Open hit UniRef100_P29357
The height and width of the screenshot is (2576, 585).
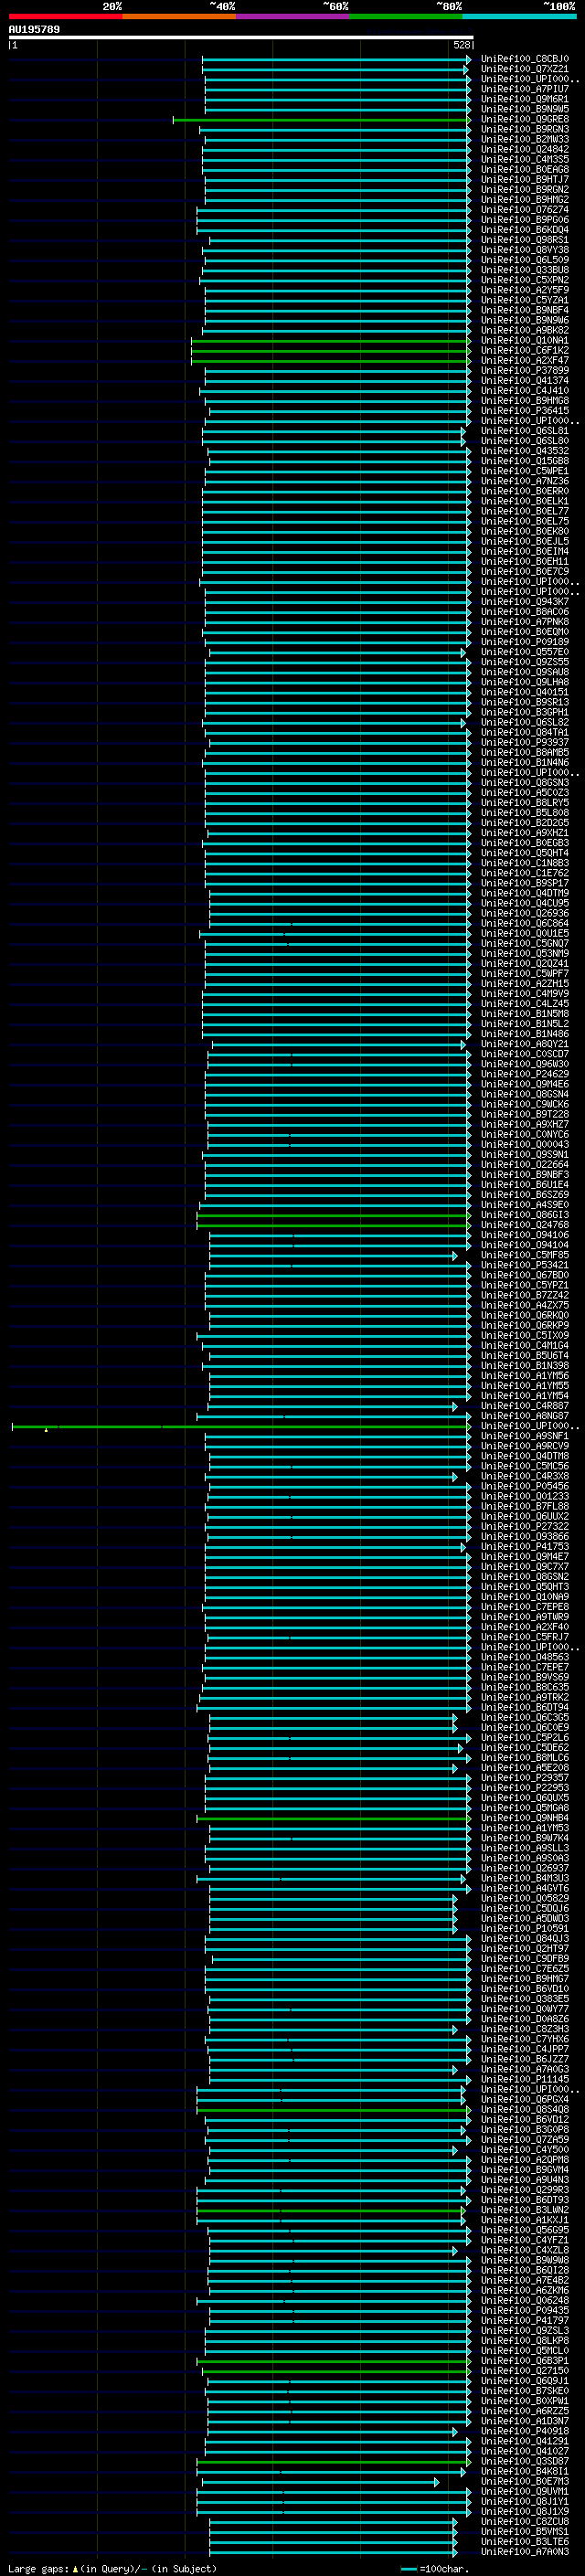click(x=524, y=1778)
